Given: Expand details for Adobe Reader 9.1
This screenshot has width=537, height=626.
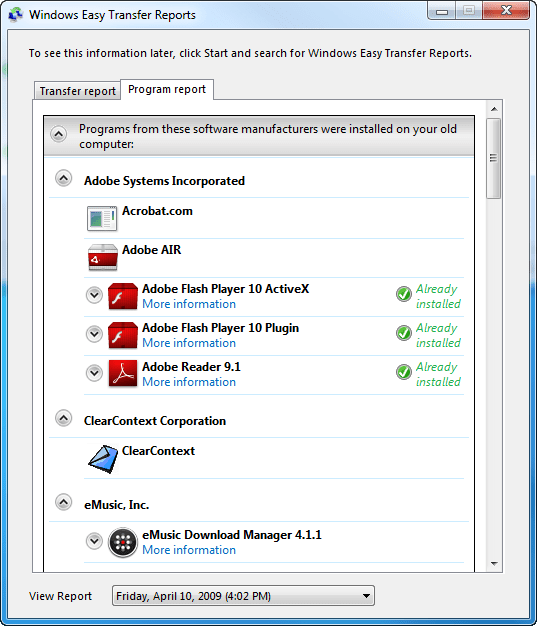Looking at the screenshot, I should pyautogui.click(x=94, y=372).
